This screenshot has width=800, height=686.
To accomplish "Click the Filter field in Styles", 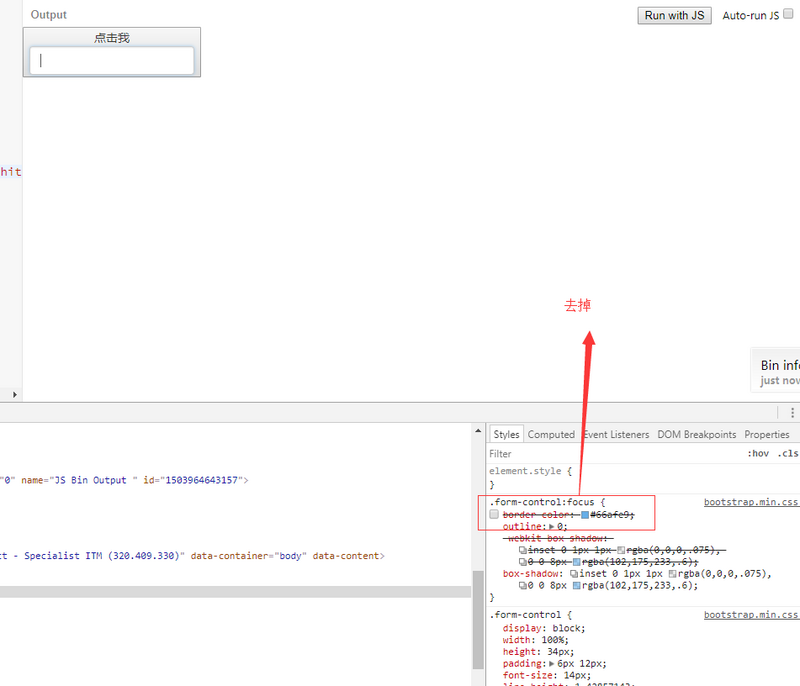I will (x=612, y=453).
